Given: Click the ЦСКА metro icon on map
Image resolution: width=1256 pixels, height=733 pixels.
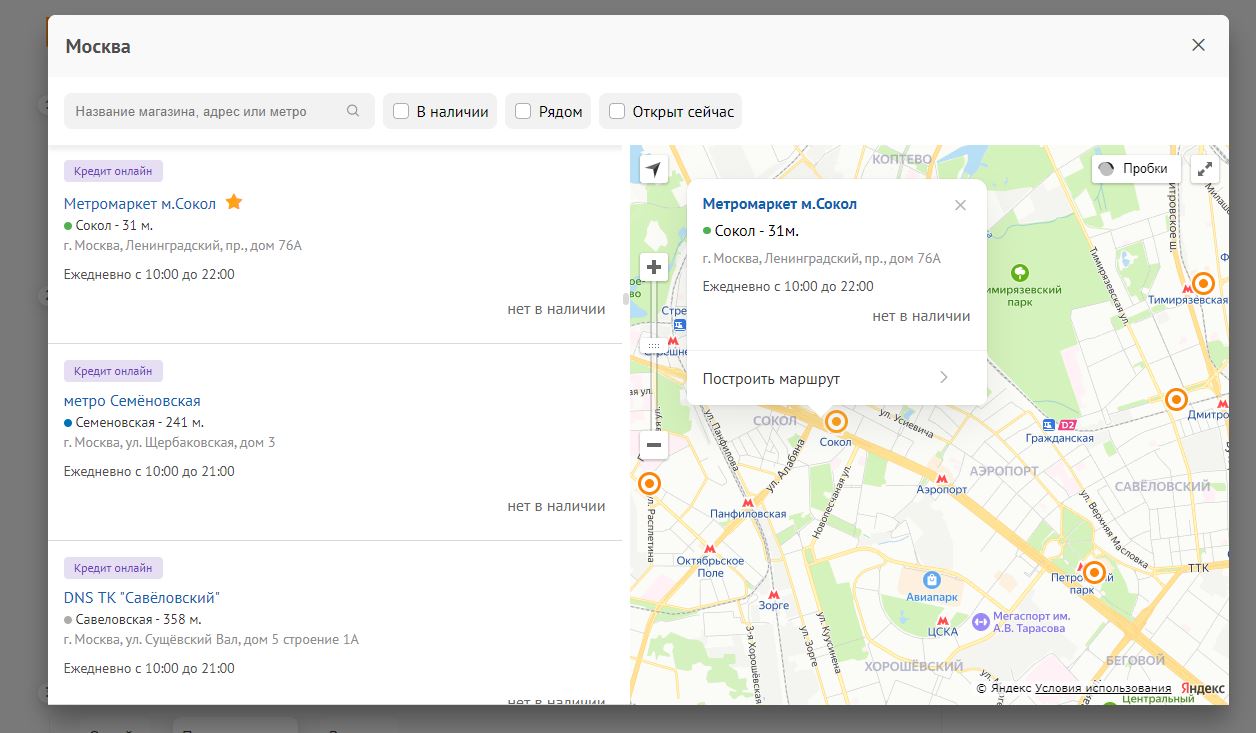Looking at the screenshot, I should [x=943, y=619].
